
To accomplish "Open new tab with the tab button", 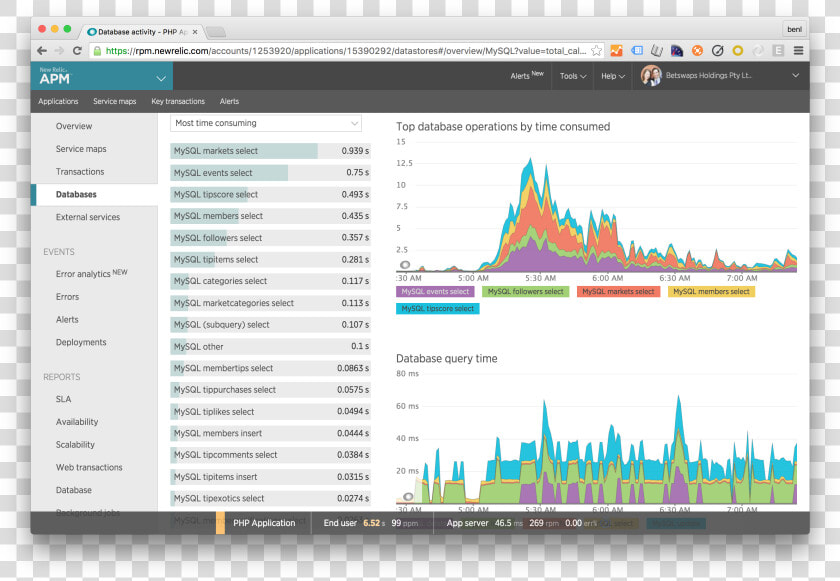I will point(216,32).
